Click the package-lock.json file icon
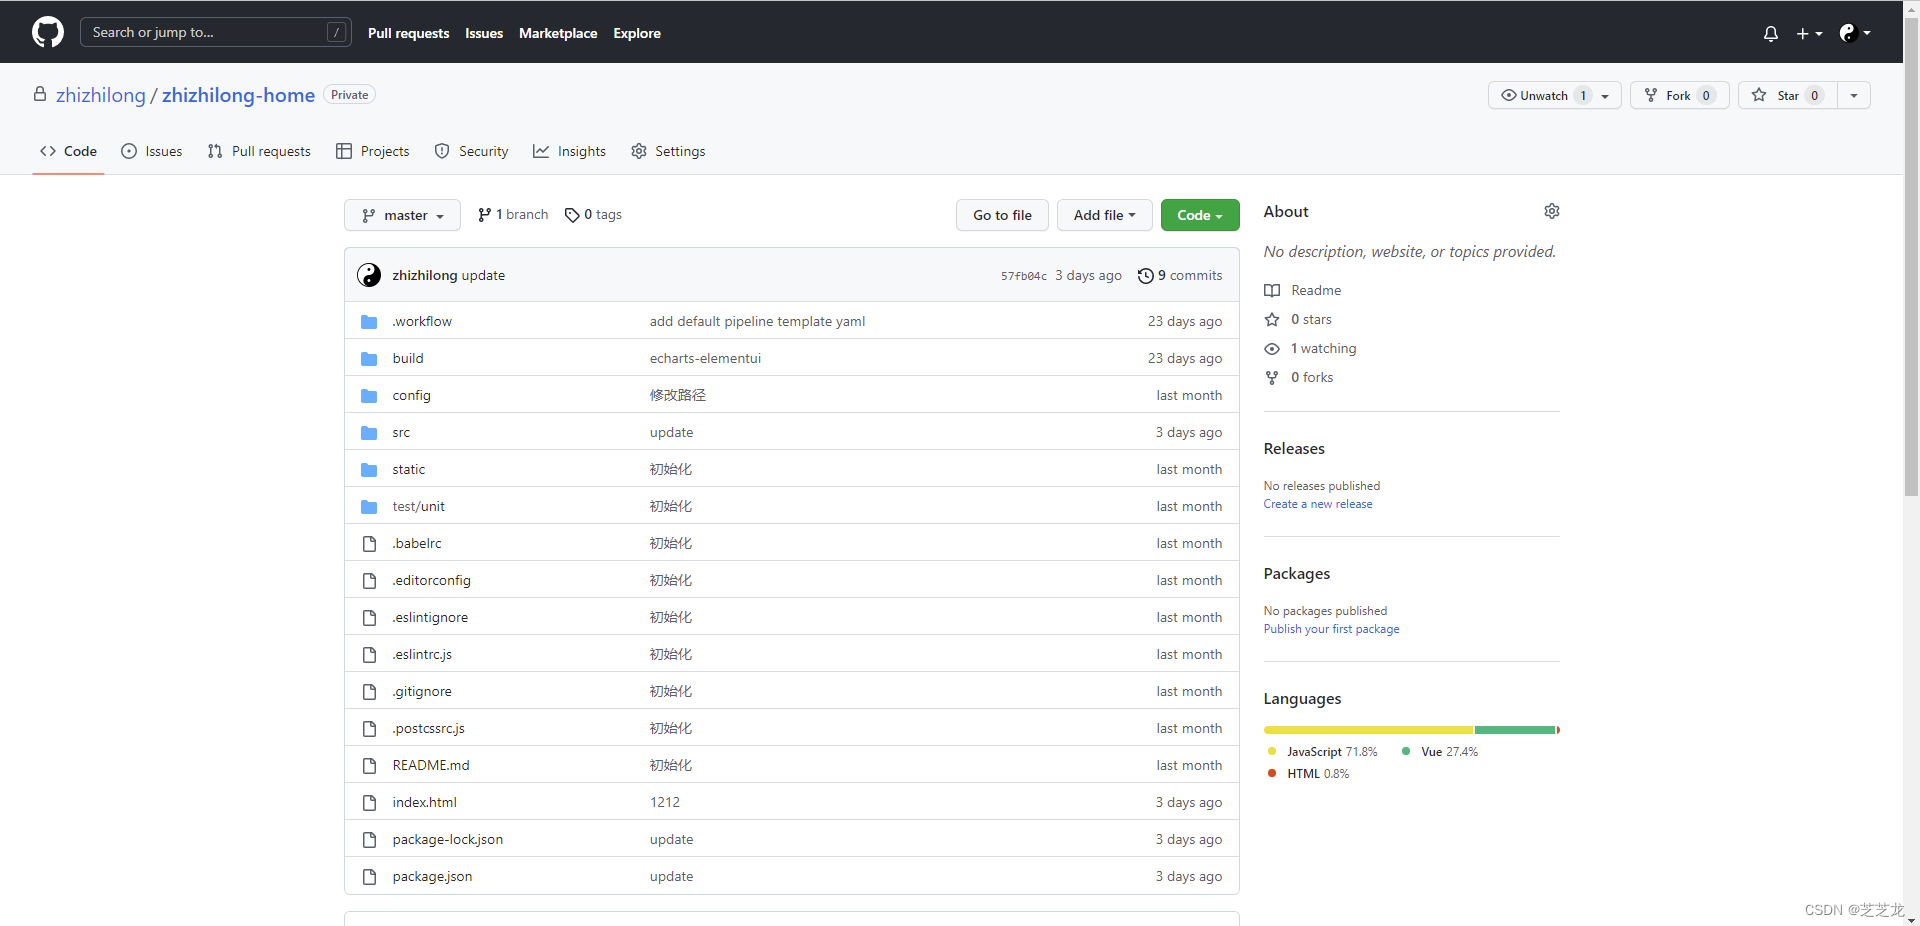Viewport: 1920px width, 926px height. point(369,840)
